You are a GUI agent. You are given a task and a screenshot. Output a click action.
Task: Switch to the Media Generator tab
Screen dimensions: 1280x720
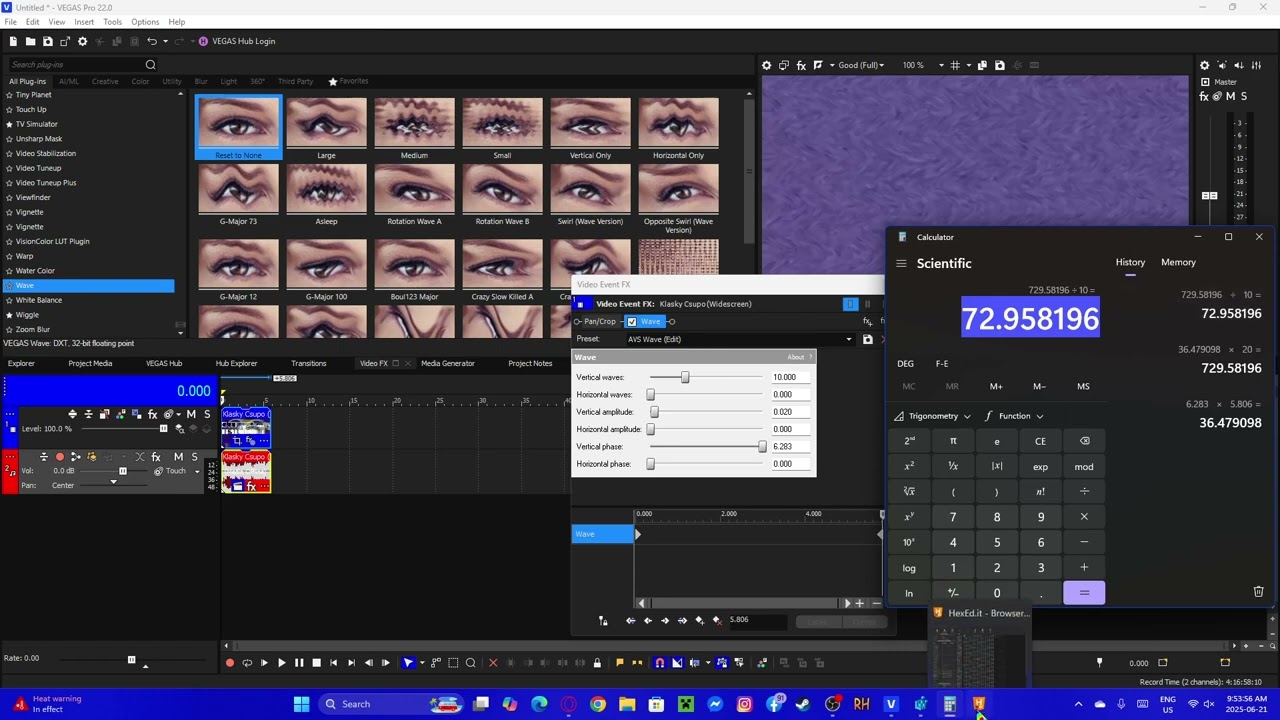(x=448, y=363)
